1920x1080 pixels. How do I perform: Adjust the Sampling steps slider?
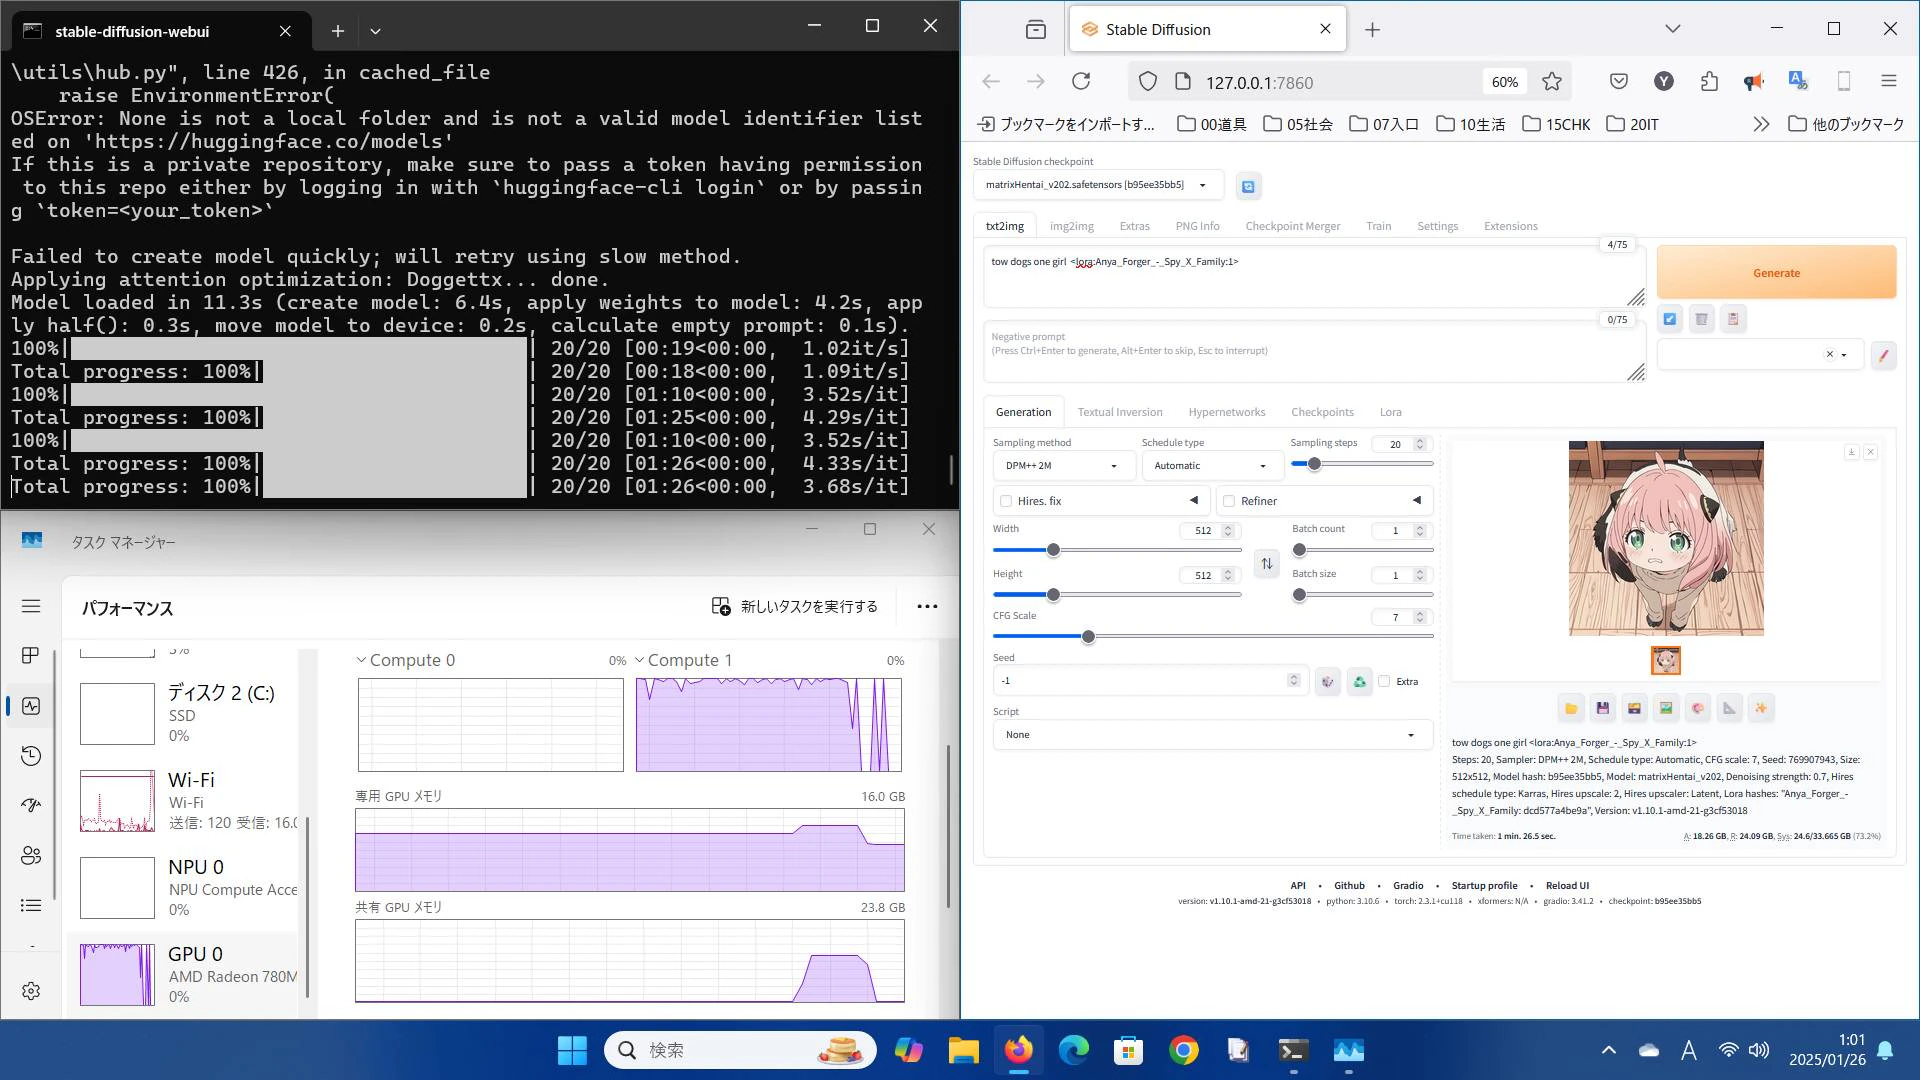tap(1362, 464)
